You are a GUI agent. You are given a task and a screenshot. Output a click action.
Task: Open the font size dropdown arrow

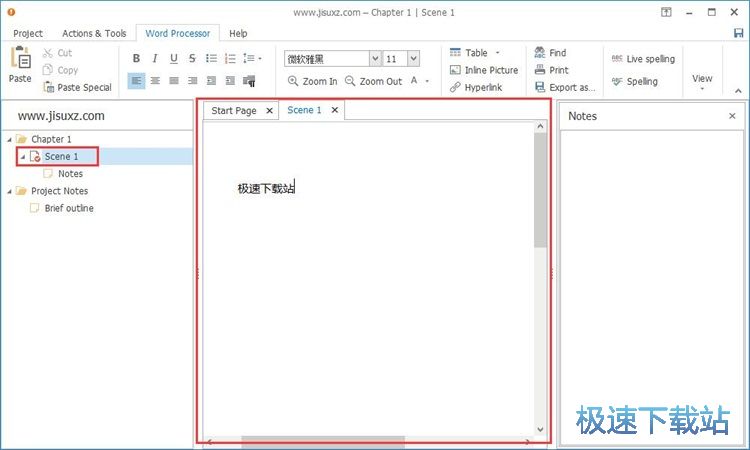coord(414,59)
